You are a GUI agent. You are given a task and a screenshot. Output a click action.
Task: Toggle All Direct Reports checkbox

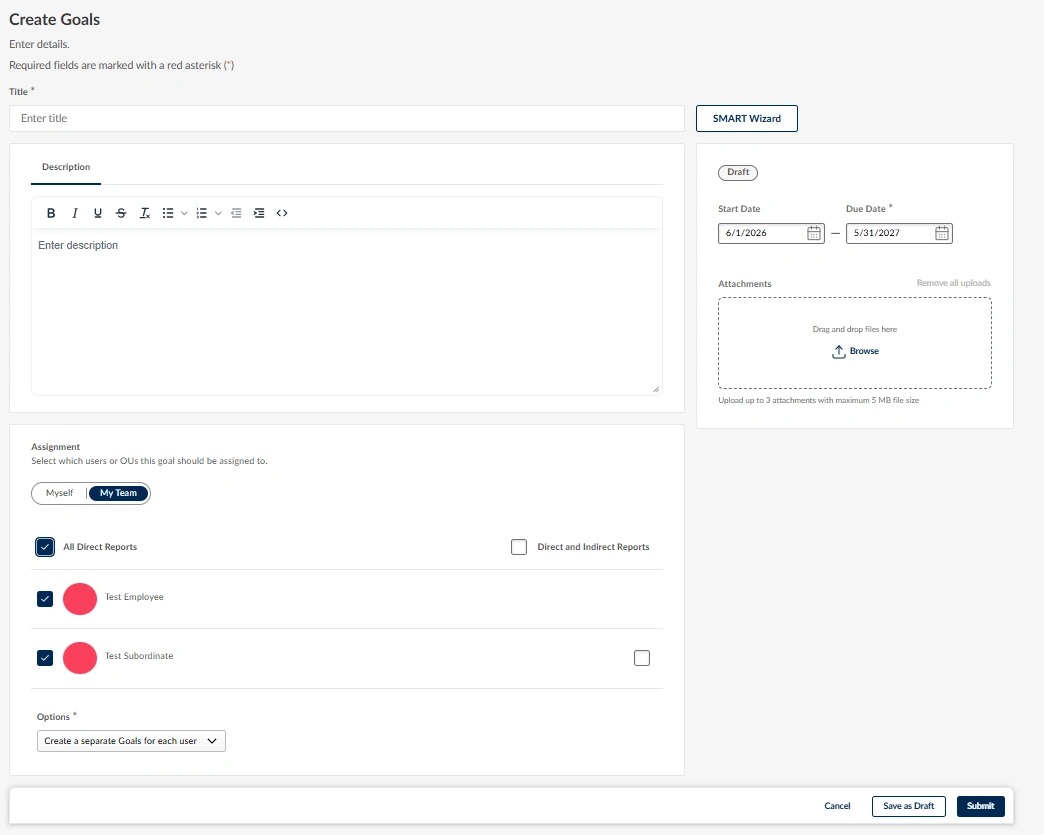(x=45, y=547)
